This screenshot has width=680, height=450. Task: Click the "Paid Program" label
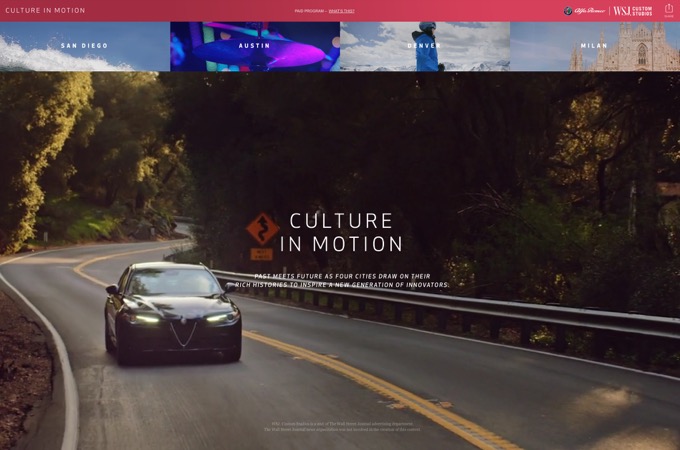click(x=310, y=11)
